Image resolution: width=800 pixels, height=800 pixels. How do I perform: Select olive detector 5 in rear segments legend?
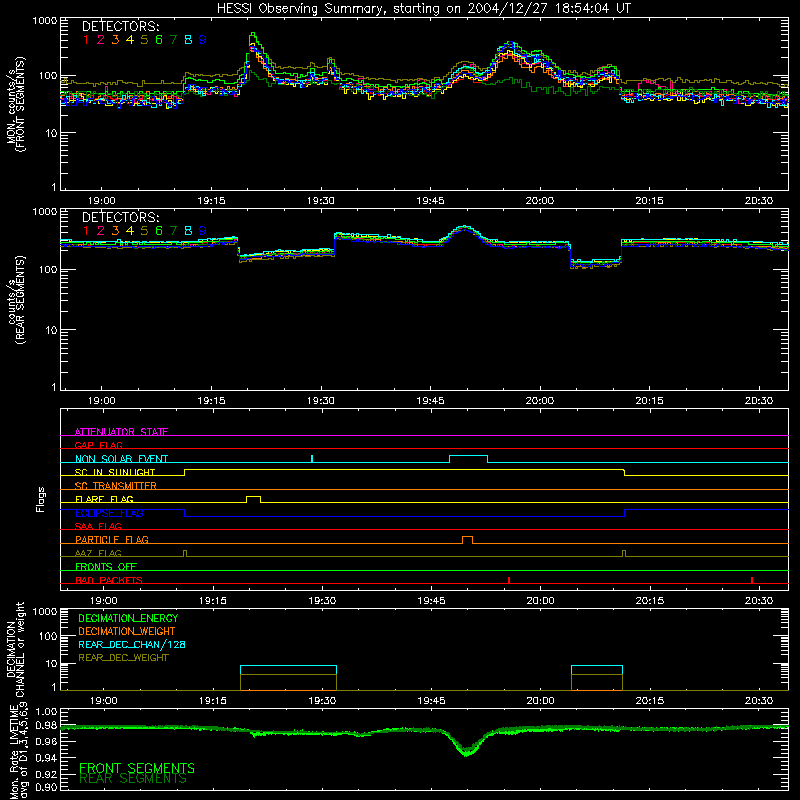pyautogui.click(x=144, y=231)
